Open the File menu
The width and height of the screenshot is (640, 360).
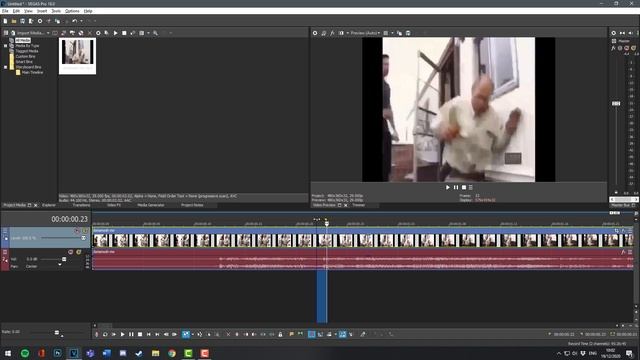[x=5, y=11]
